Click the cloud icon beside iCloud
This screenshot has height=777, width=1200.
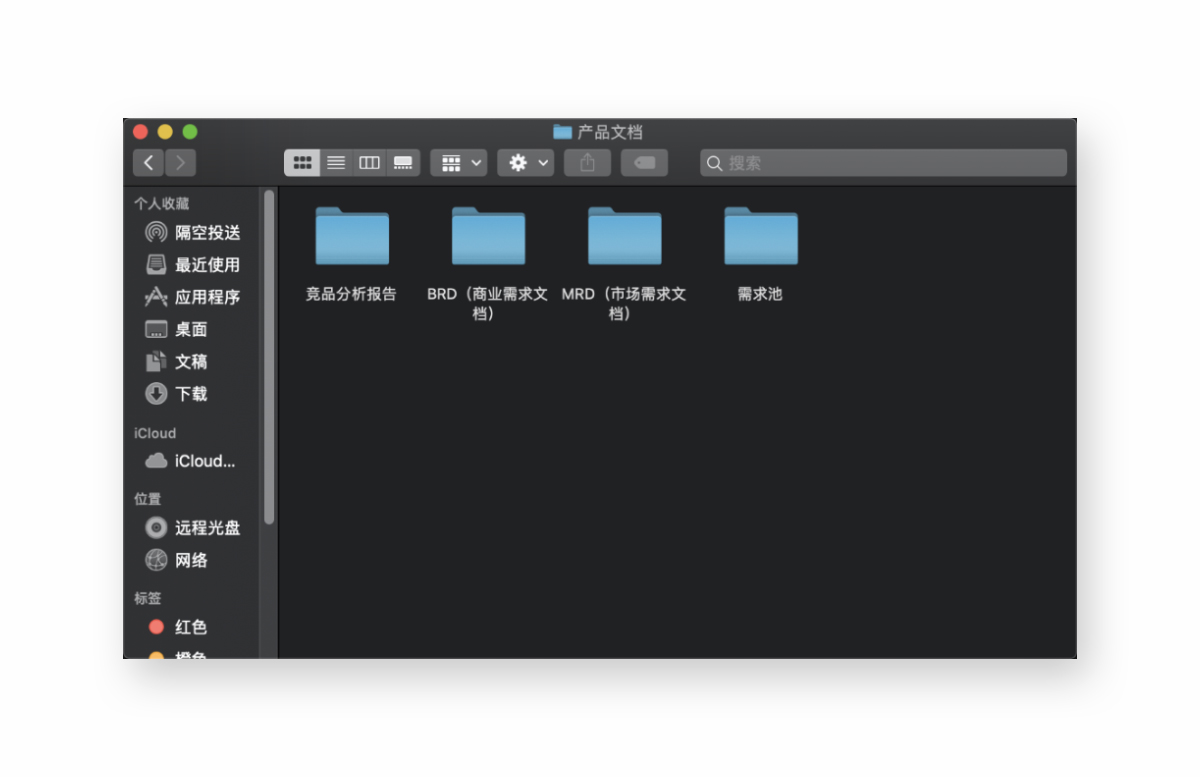click(x=156, y=461)
